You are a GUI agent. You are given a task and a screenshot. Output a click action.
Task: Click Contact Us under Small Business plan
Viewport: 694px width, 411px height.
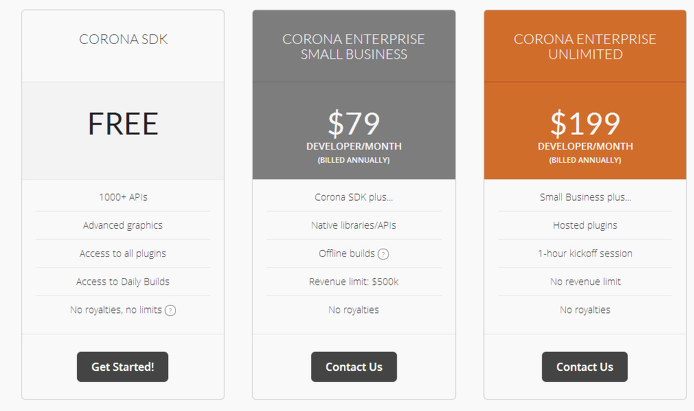354,367
